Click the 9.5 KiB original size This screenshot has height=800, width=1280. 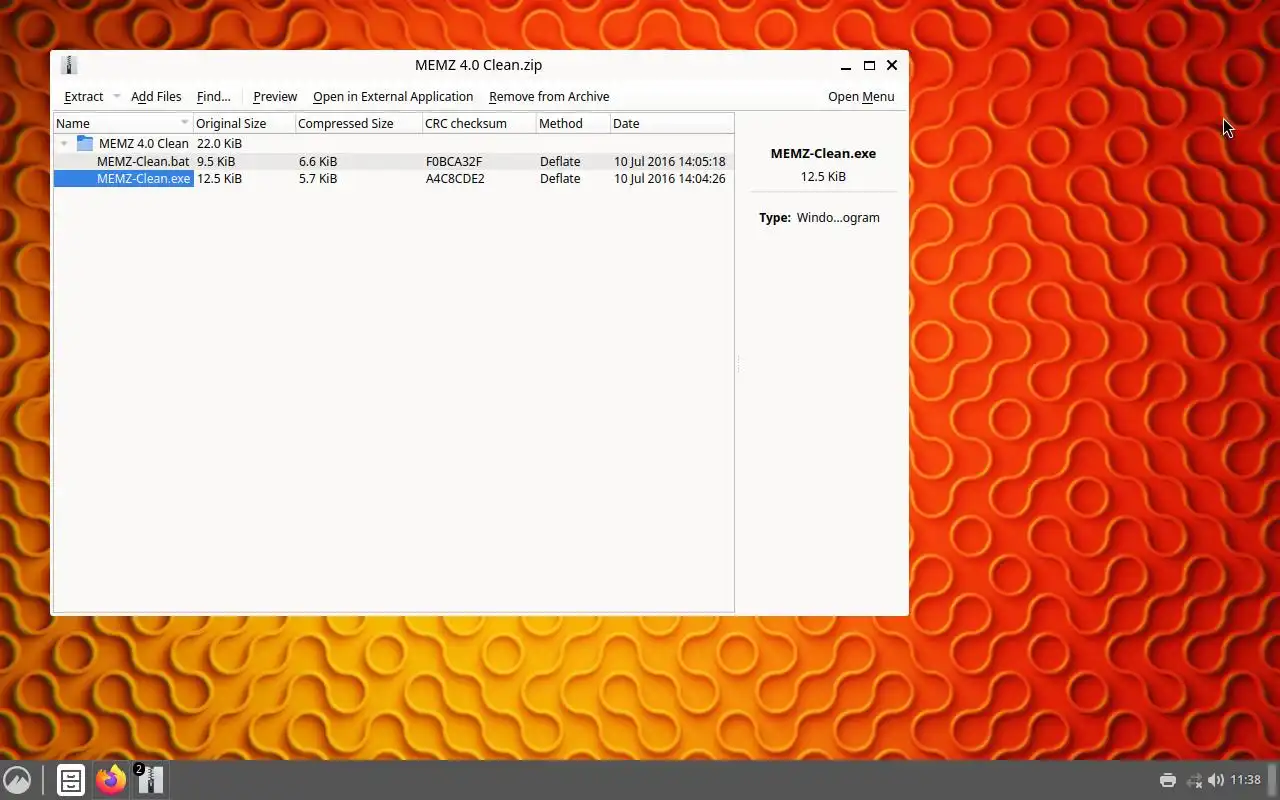click(216, 161)
